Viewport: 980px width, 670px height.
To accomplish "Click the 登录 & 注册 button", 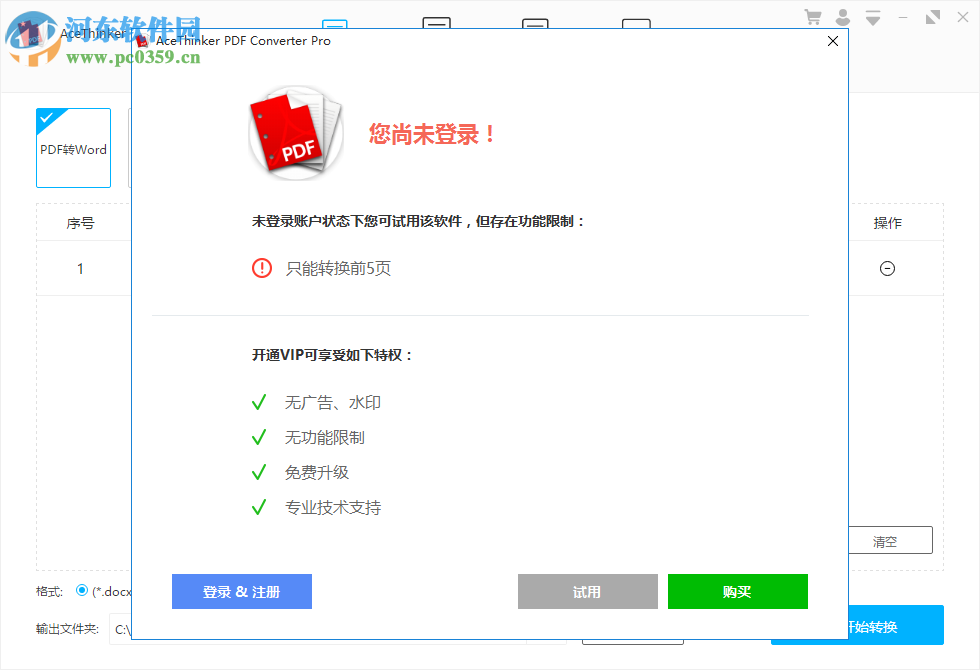I will point(241,591).
